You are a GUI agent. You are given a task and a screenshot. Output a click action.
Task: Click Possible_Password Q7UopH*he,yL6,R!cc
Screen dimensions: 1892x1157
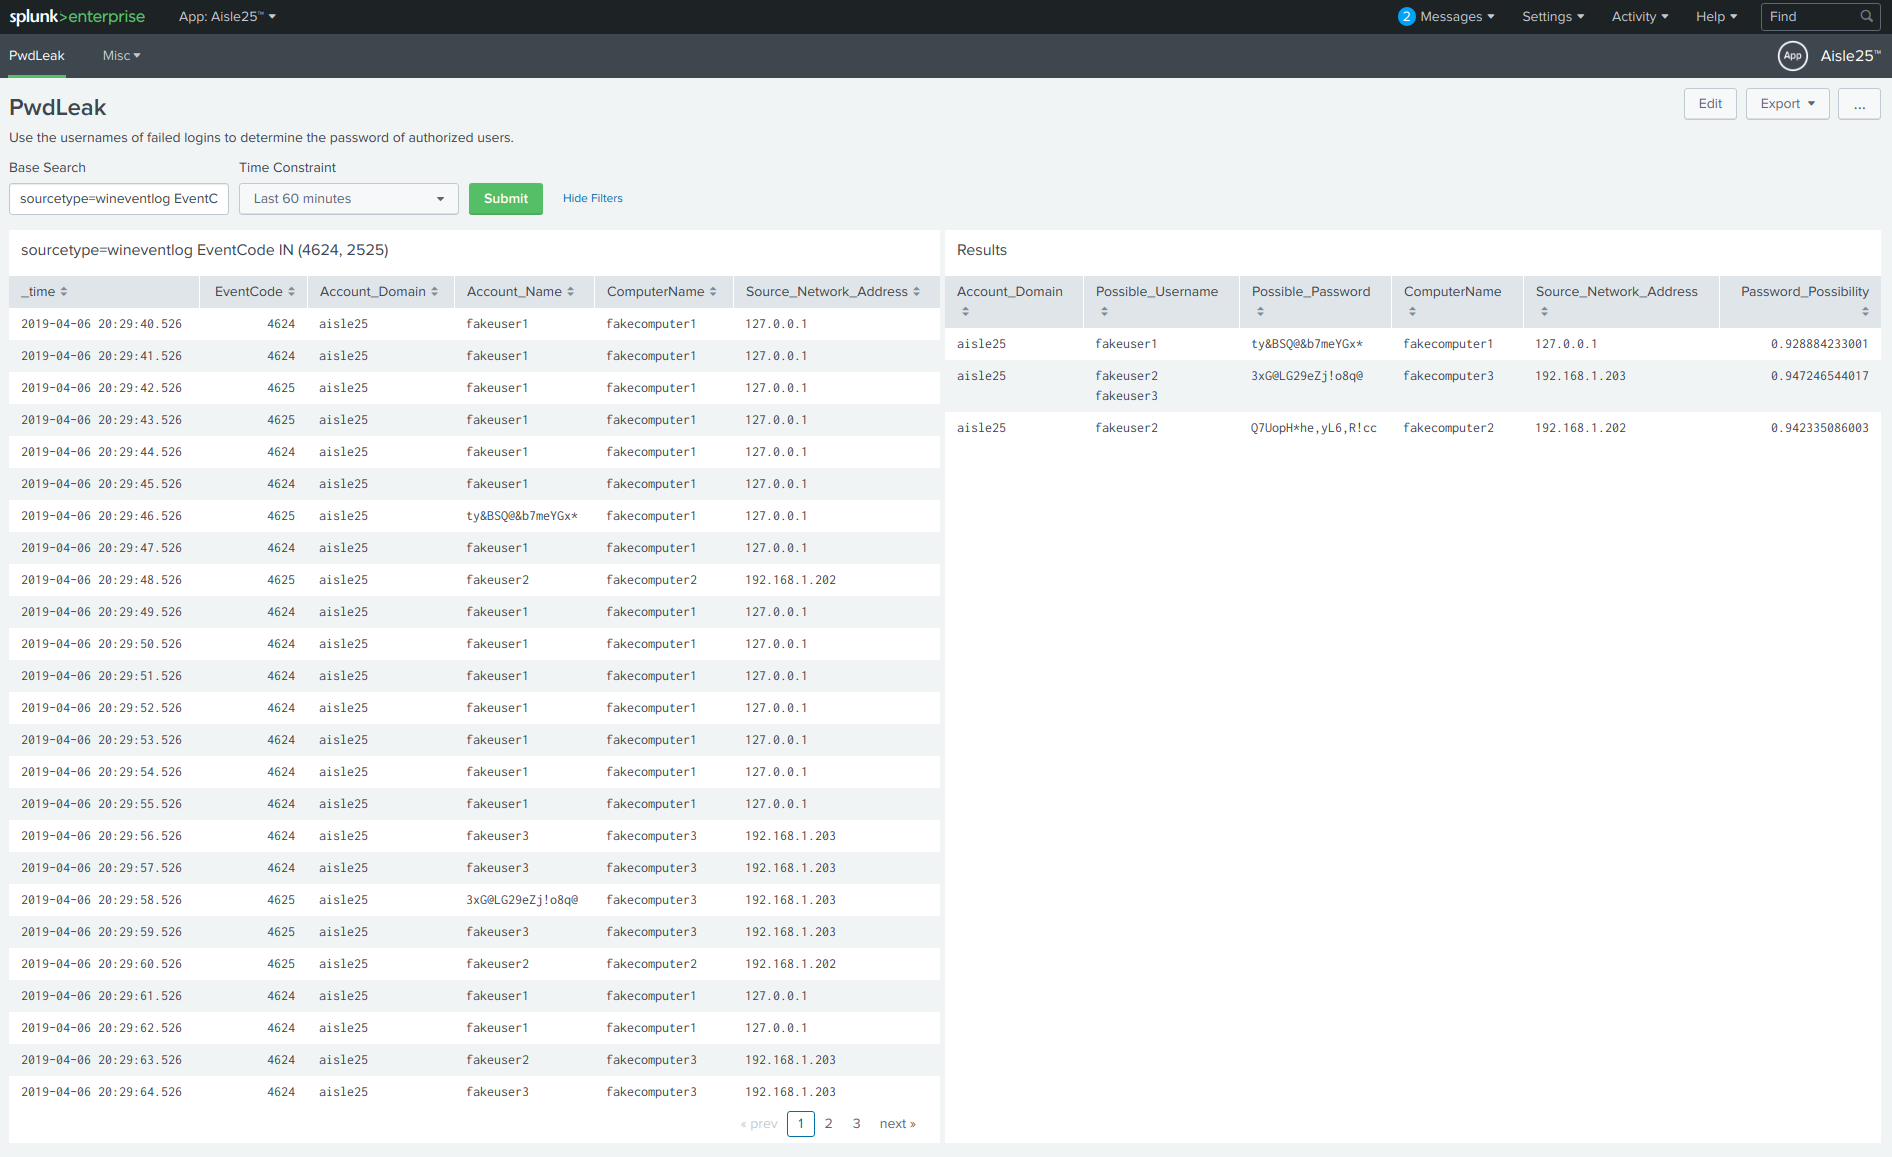point(1313,428)
